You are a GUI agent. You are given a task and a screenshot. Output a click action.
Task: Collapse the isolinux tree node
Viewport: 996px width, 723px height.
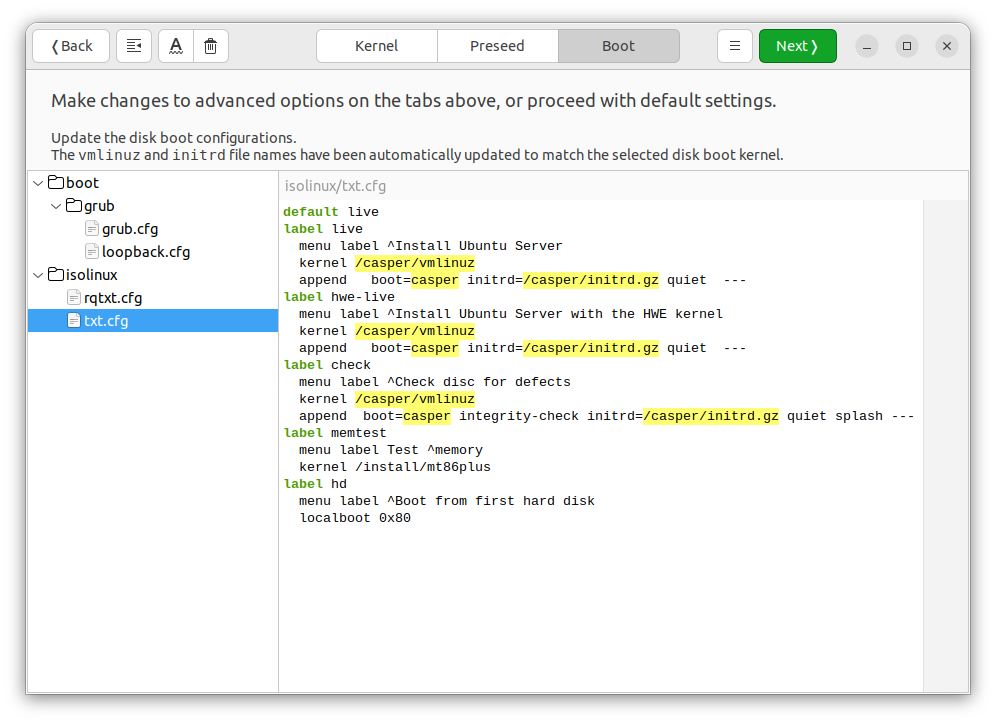(38, 274)
